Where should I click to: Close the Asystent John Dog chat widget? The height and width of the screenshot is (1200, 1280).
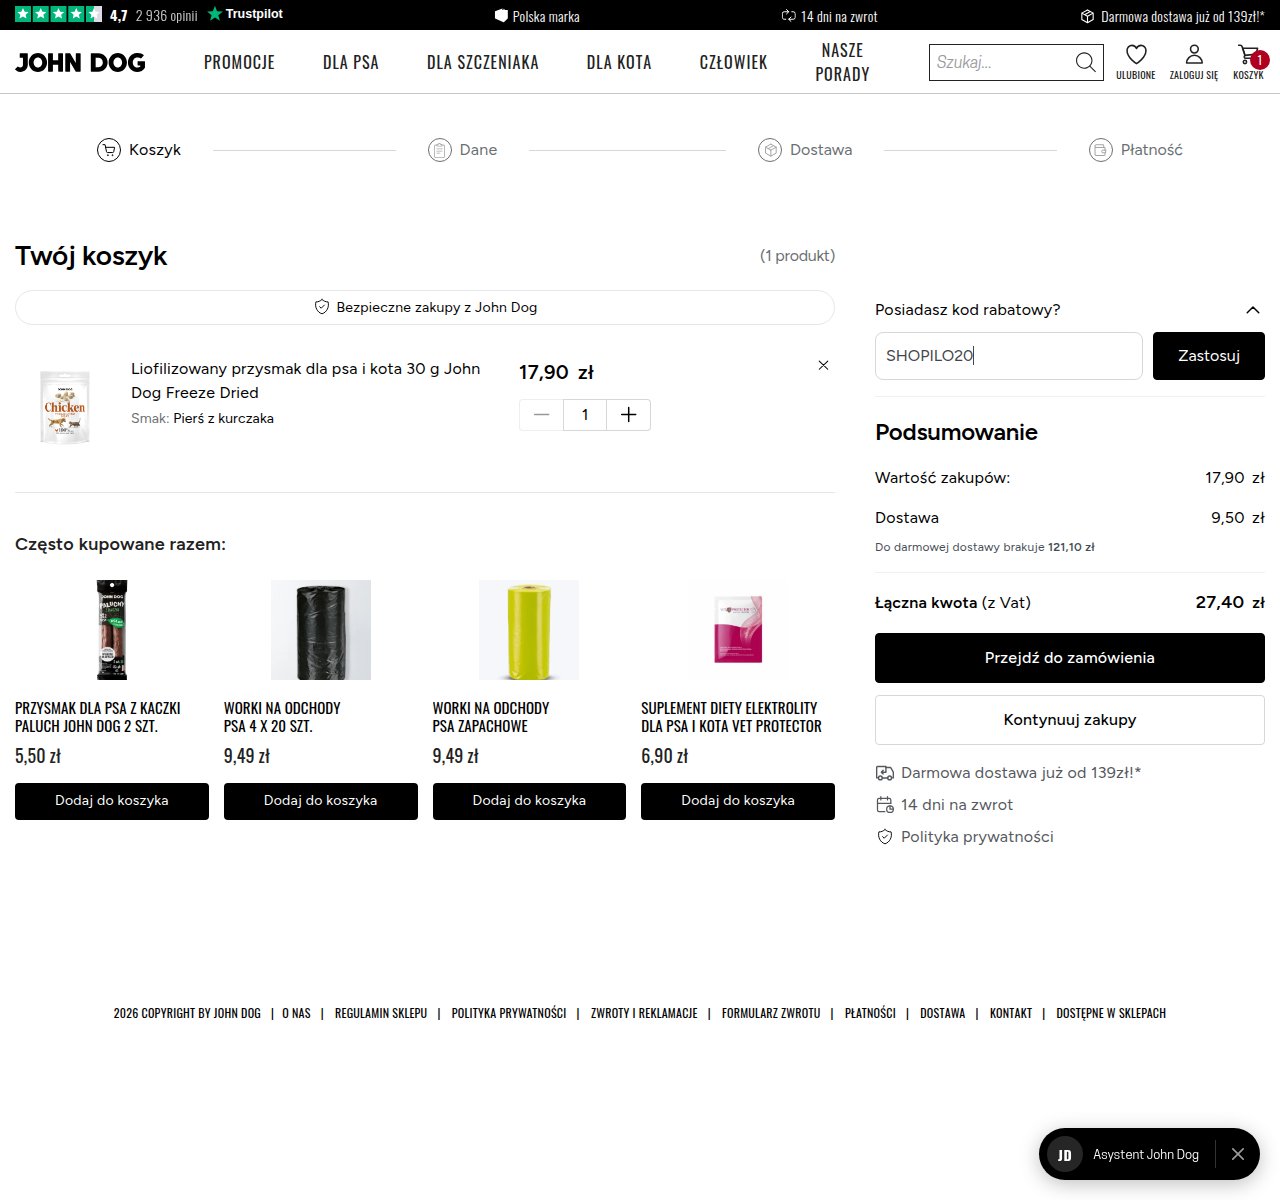[1238, 1154]
